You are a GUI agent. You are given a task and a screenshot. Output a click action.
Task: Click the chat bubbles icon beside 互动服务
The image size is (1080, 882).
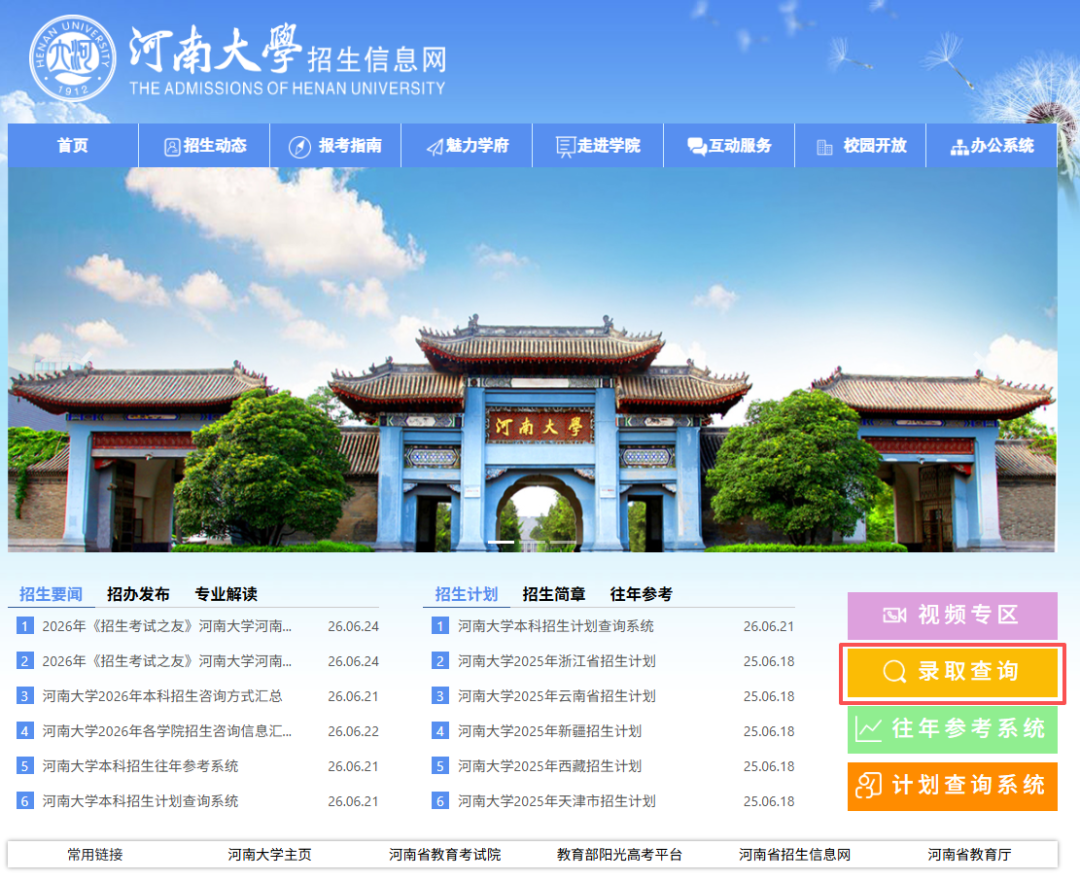click(x=696, y=146)
